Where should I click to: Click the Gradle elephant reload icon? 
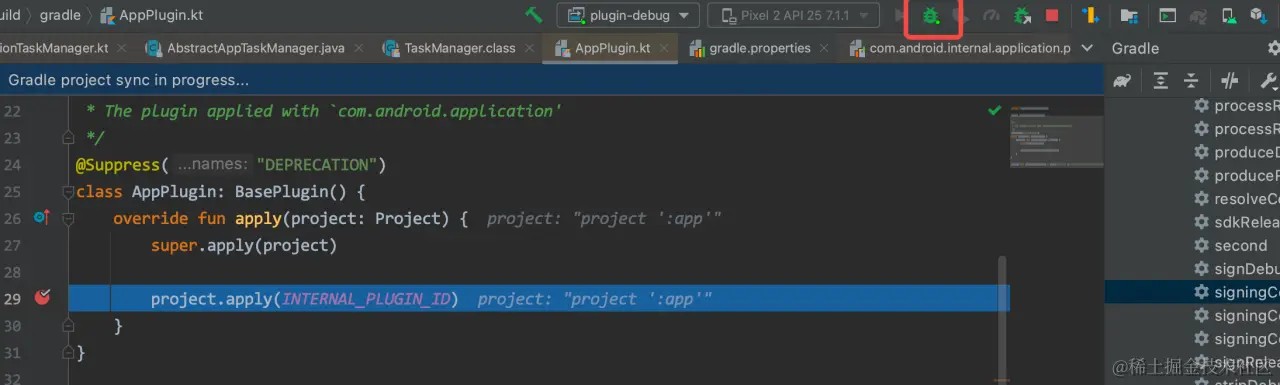point(1122,81)
